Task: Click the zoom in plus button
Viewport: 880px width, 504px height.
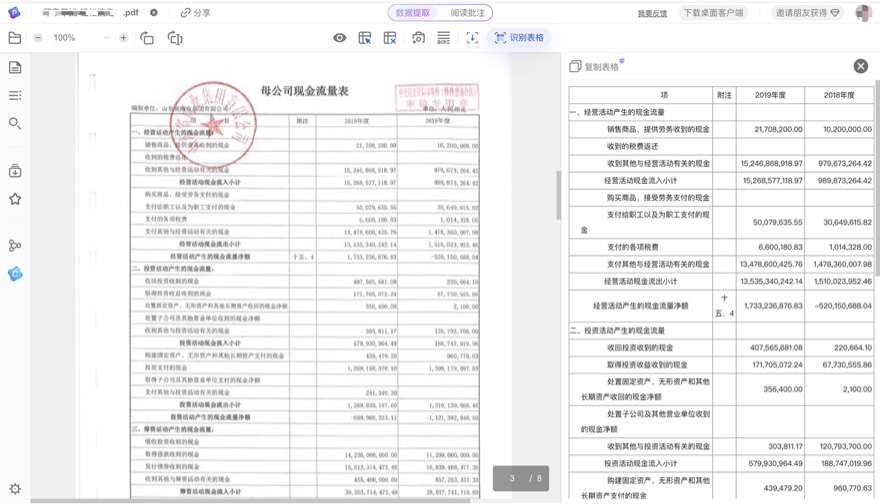Action: pyautogui.click(x=123, y=38)
